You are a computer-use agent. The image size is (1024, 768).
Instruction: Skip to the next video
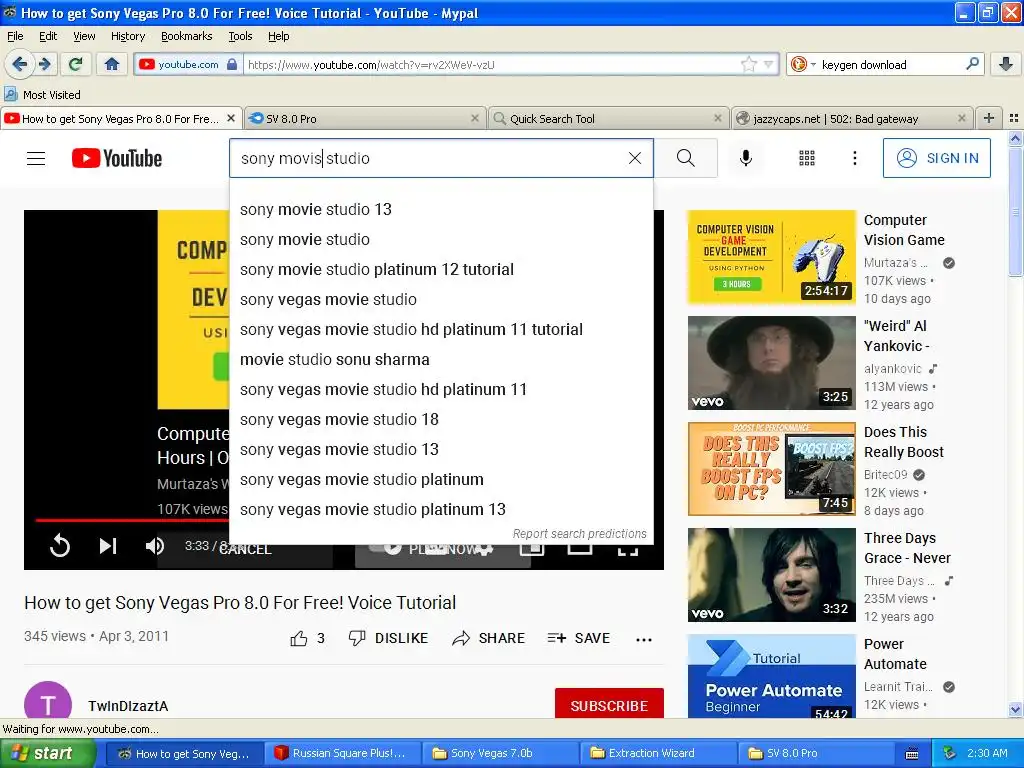[108, 546]
